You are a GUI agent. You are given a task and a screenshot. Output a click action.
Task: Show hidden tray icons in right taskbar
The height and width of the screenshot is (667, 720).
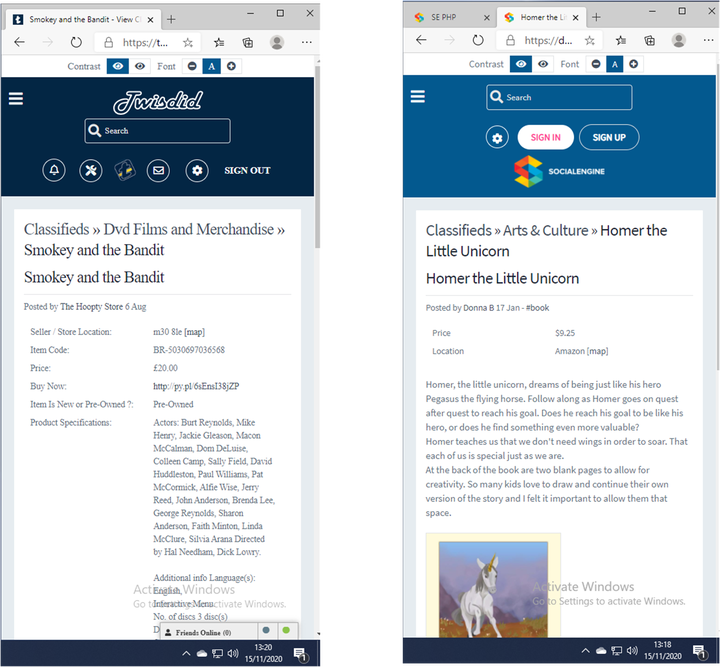point(585,650)
